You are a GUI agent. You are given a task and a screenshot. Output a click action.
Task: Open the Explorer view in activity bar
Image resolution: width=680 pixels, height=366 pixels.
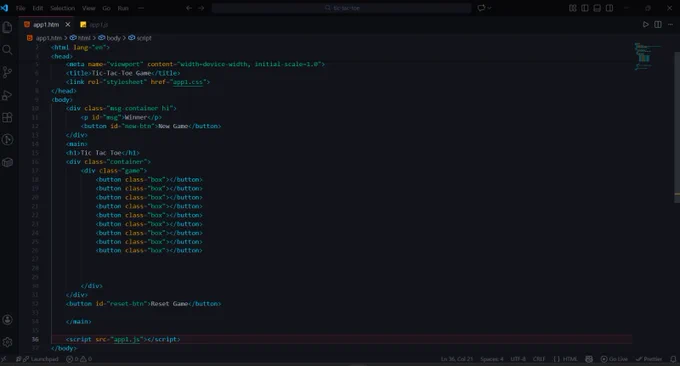[7, 27]
